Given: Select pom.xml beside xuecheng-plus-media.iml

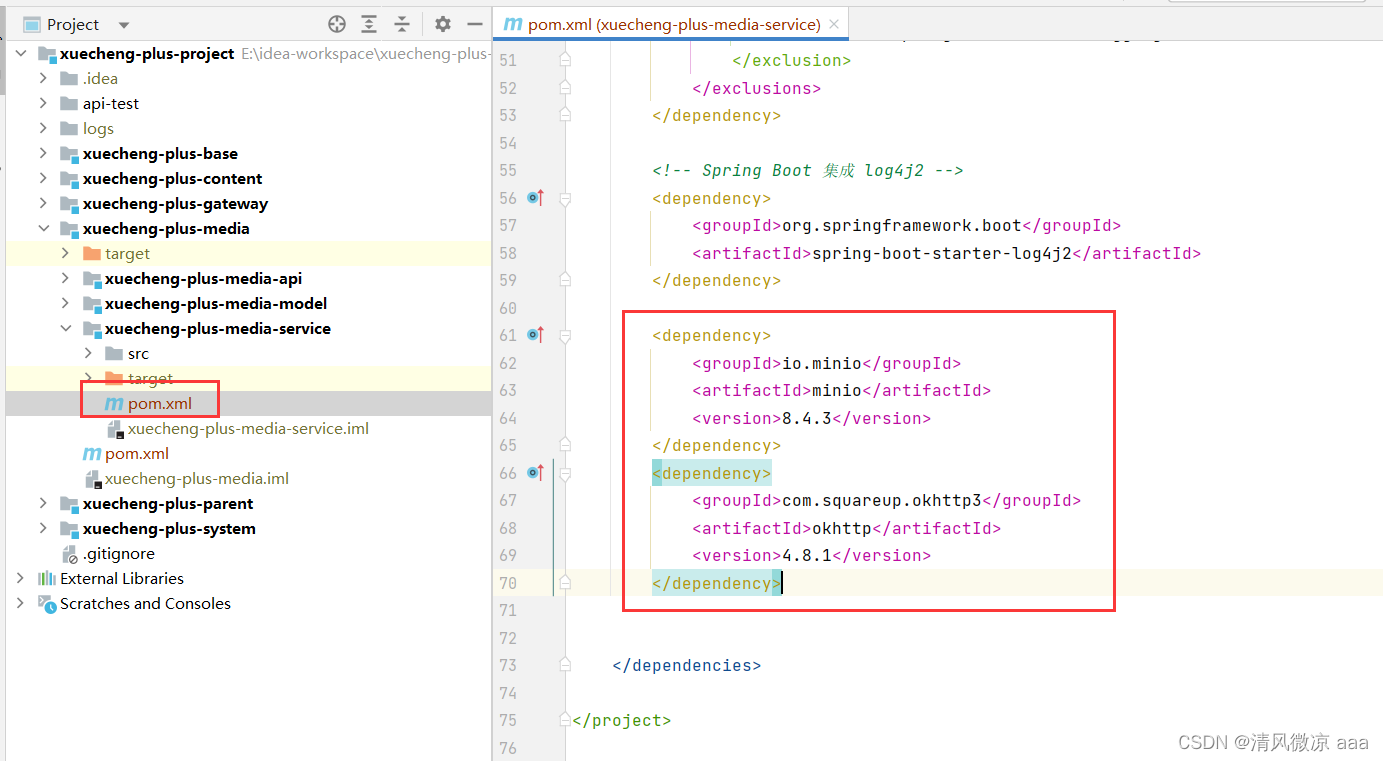Looking at the screenshot, I should tap(137, 453).
